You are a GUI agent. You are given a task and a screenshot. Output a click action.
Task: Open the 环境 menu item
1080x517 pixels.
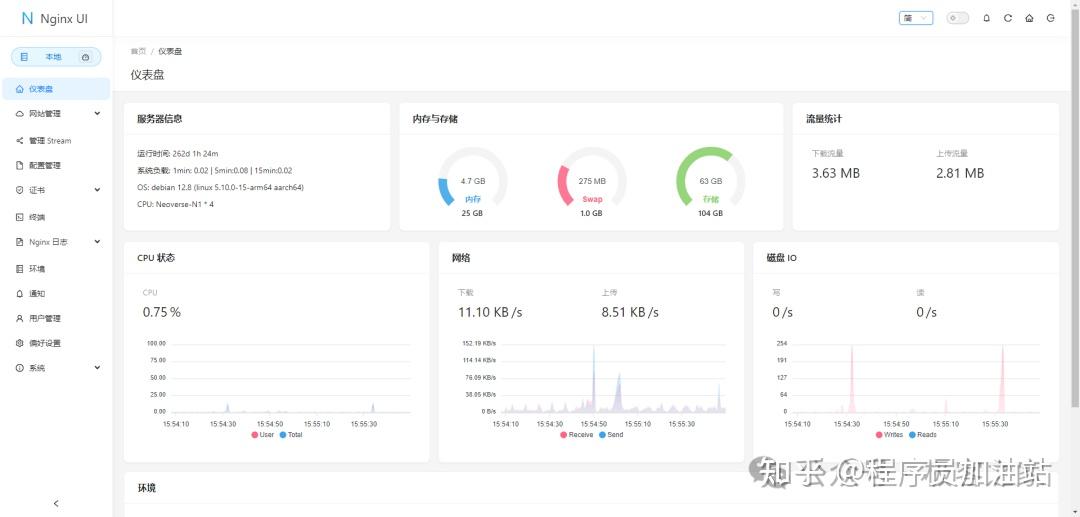pos(56,268)
